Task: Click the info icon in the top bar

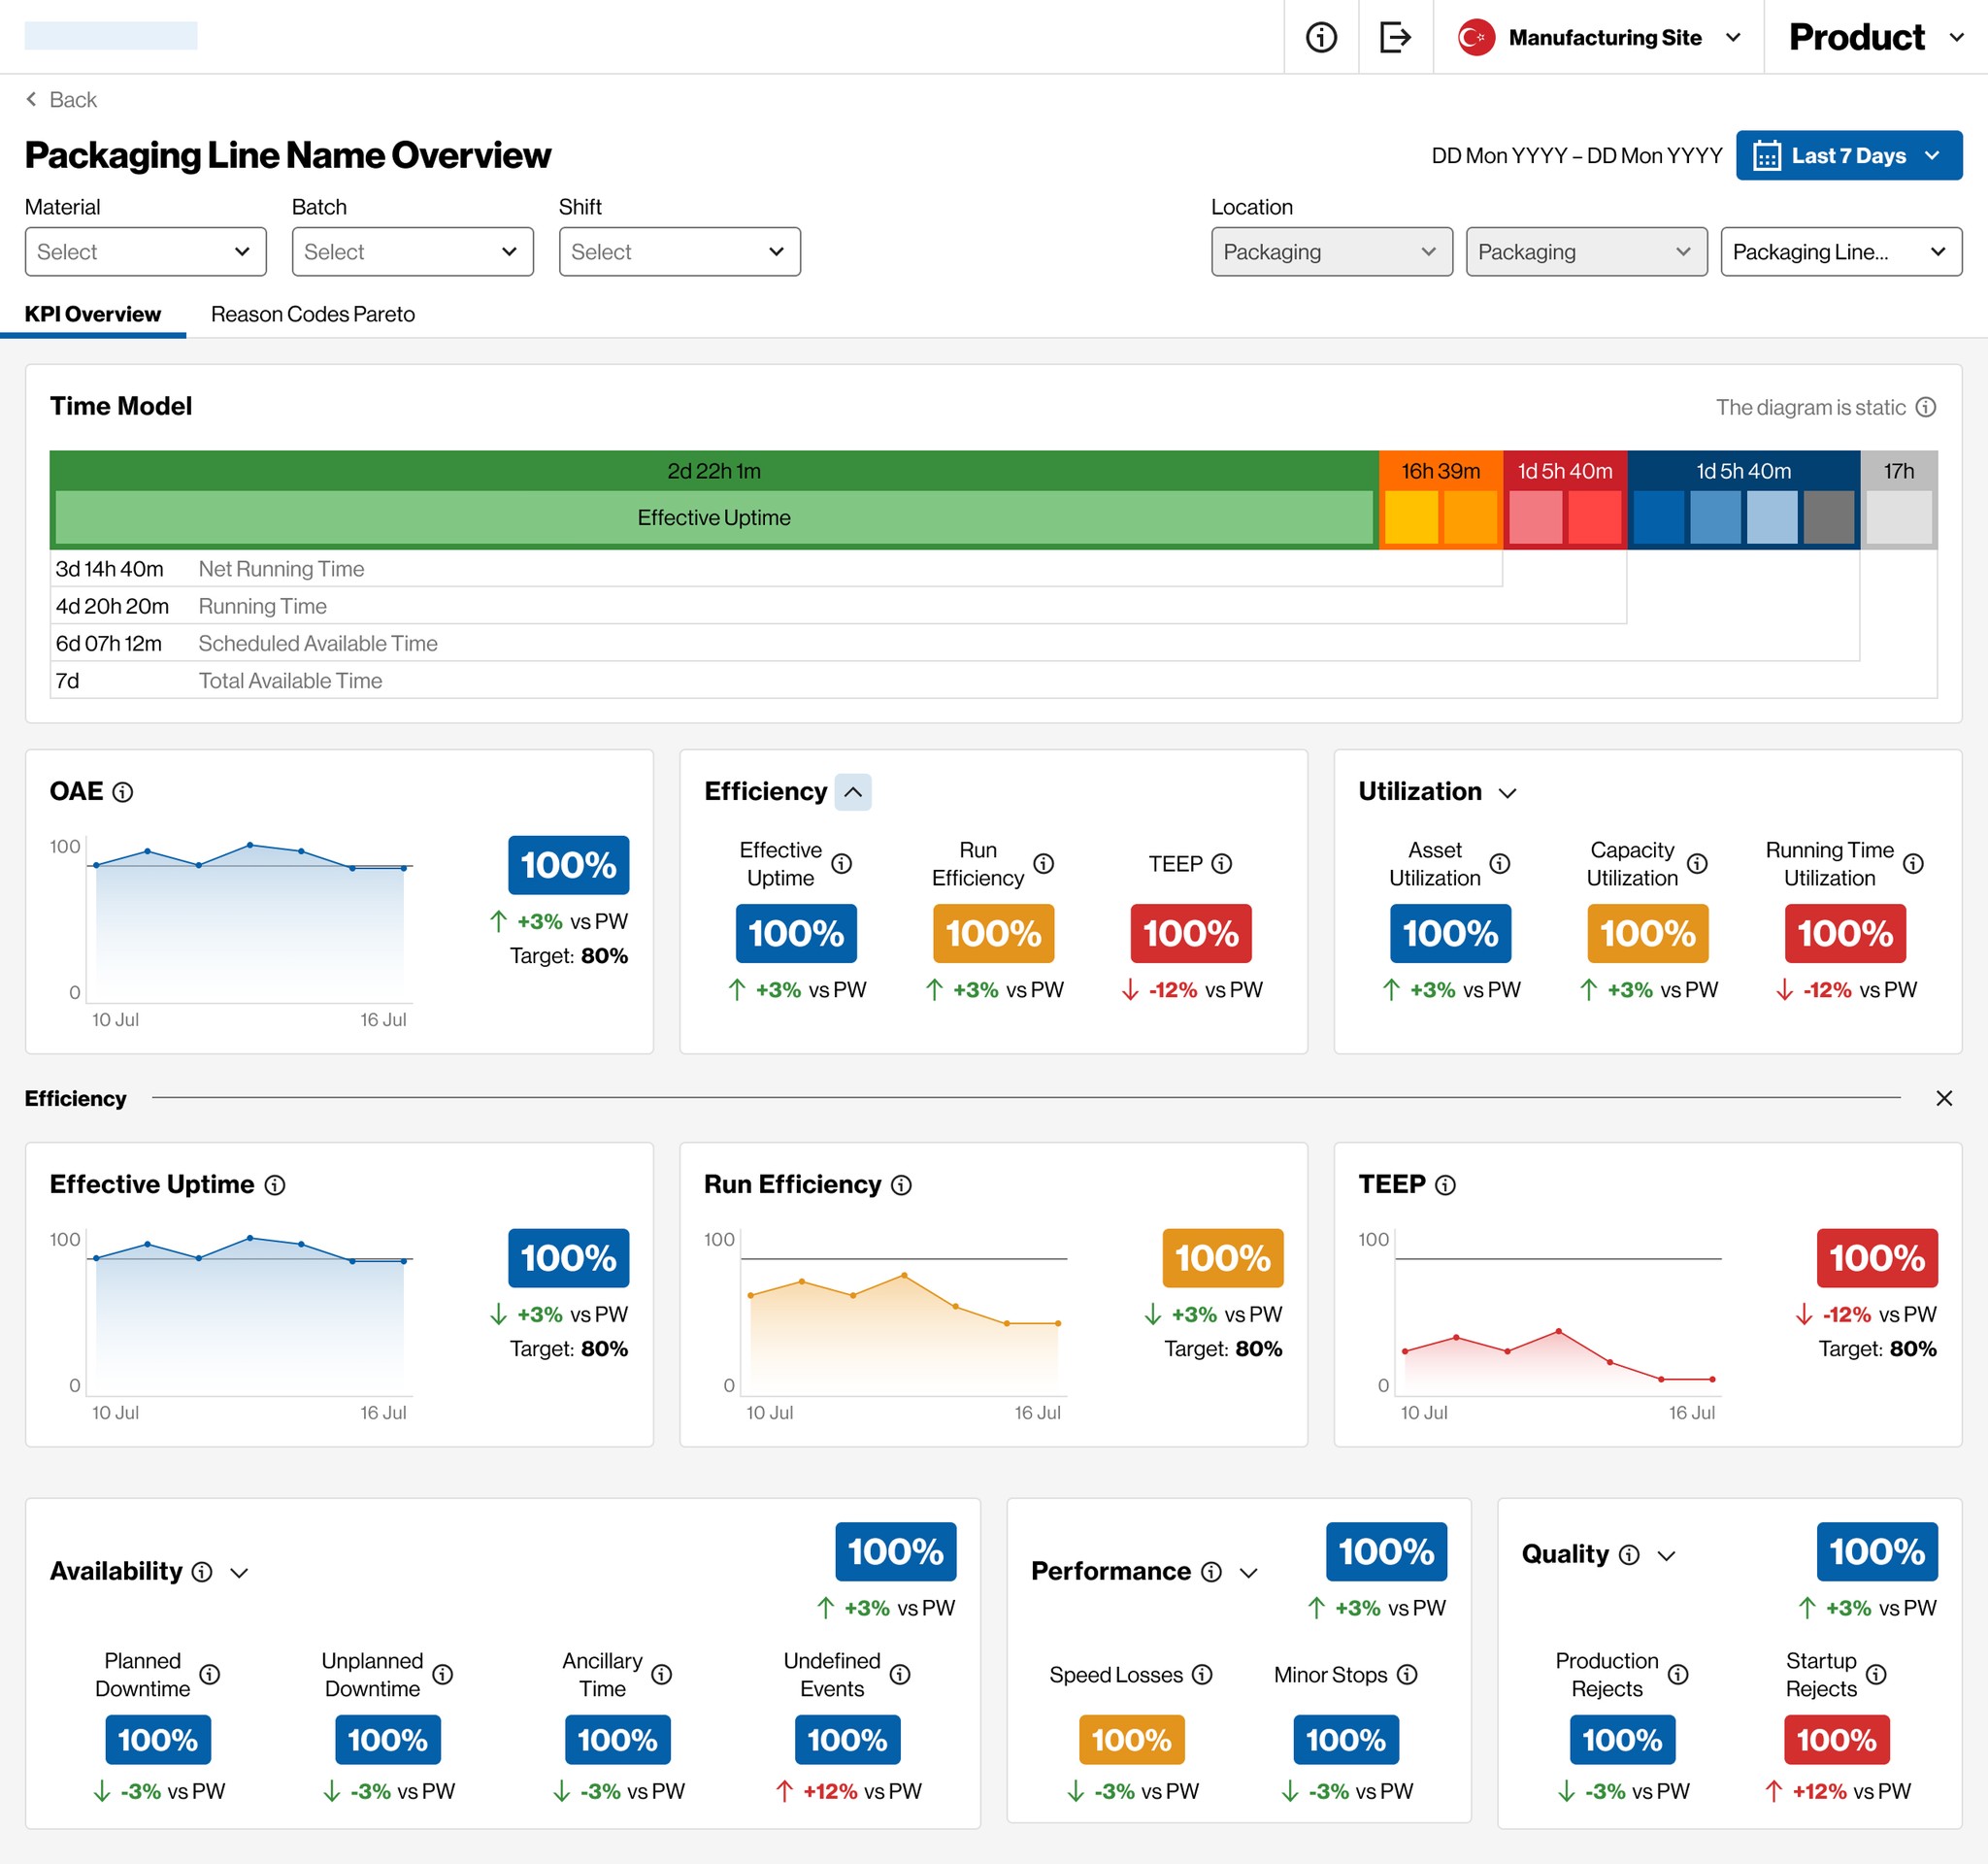Action: (x=1321, y=37)
